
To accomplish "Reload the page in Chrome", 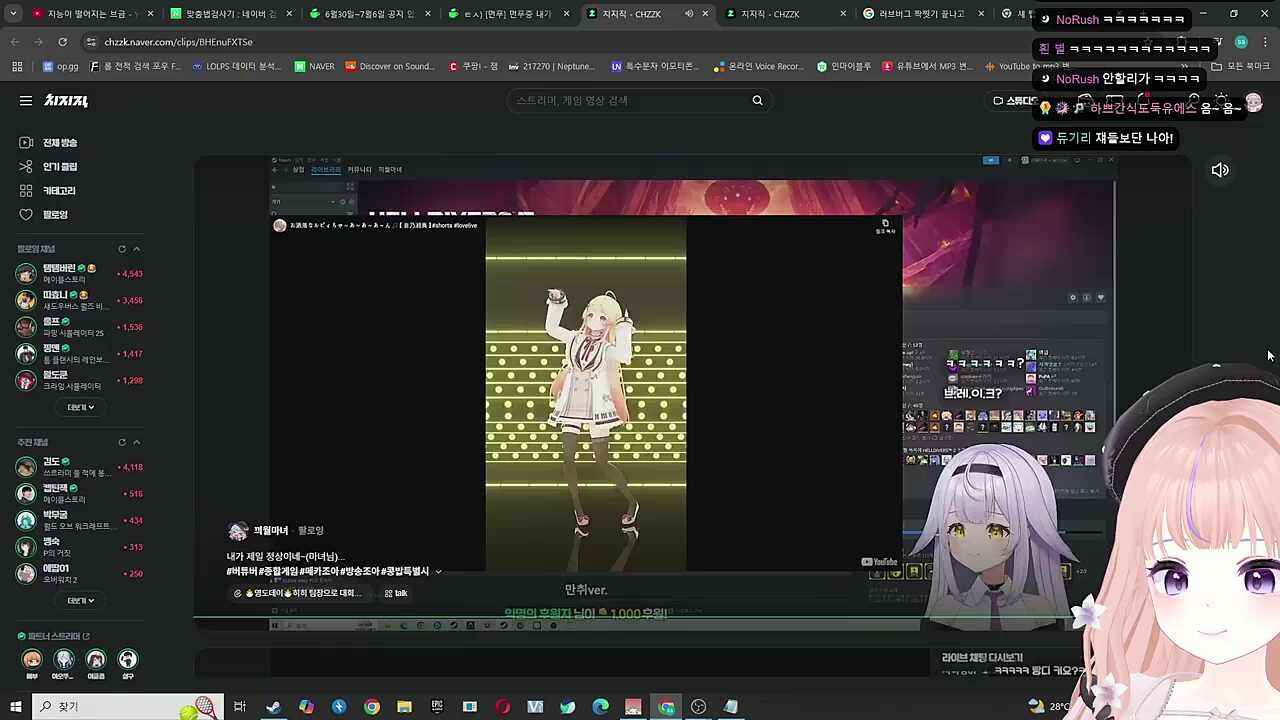I will (x=62, y=42).
